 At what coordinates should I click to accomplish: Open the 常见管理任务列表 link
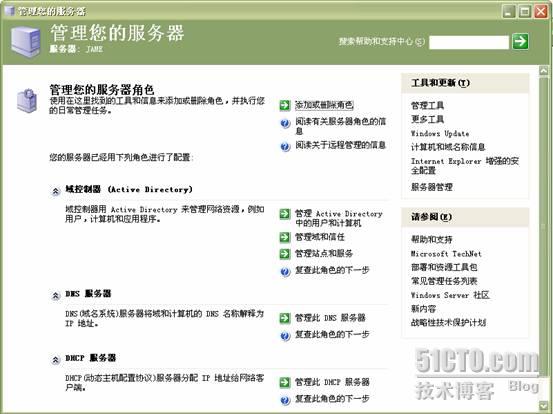tap(444, 281)
